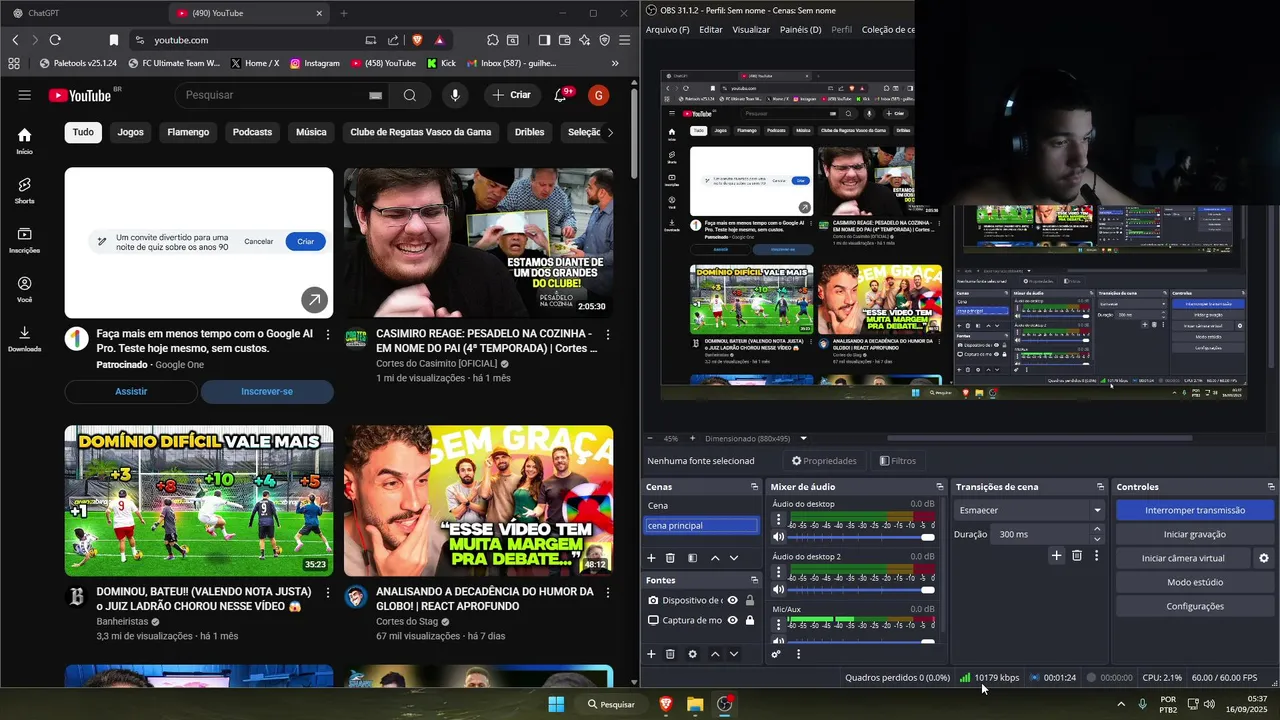Click Interromper transmissão button
Screen dimensions: 1280x720
pos(1195,510)
